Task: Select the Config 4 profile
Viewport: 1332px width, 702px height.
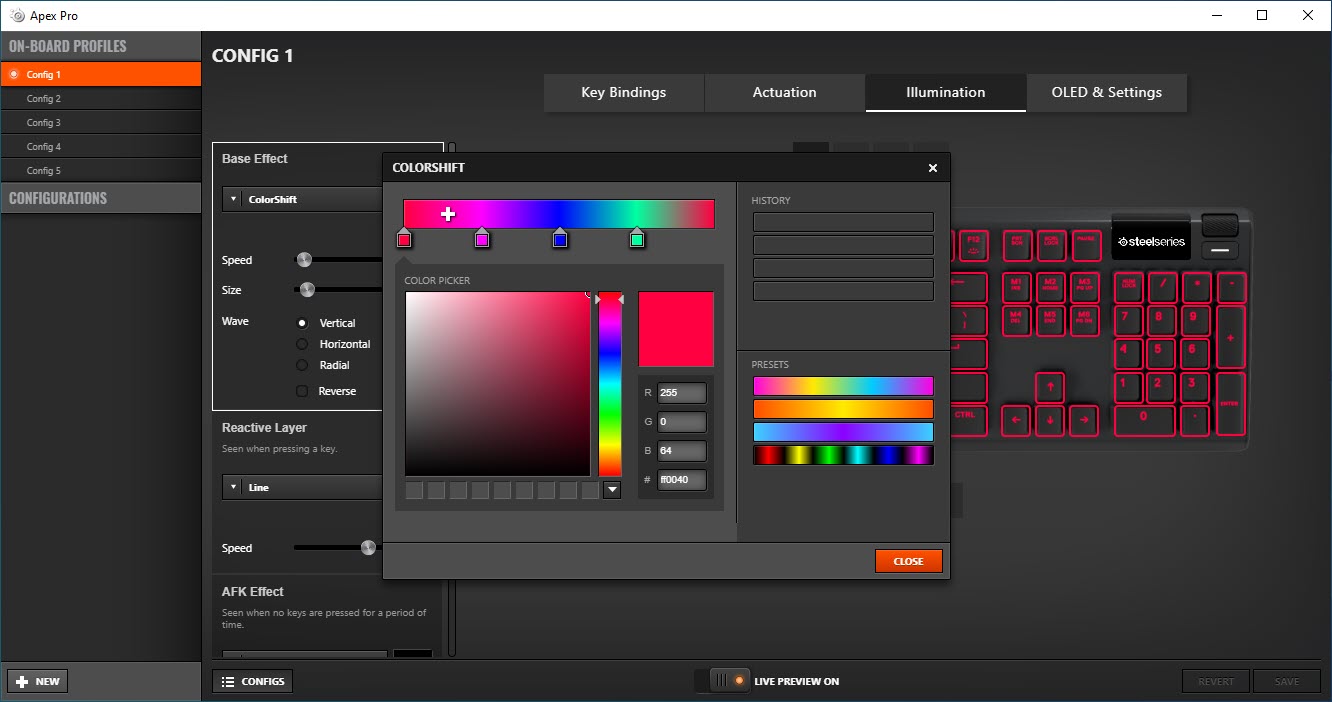Action: [x=101, y=146]
